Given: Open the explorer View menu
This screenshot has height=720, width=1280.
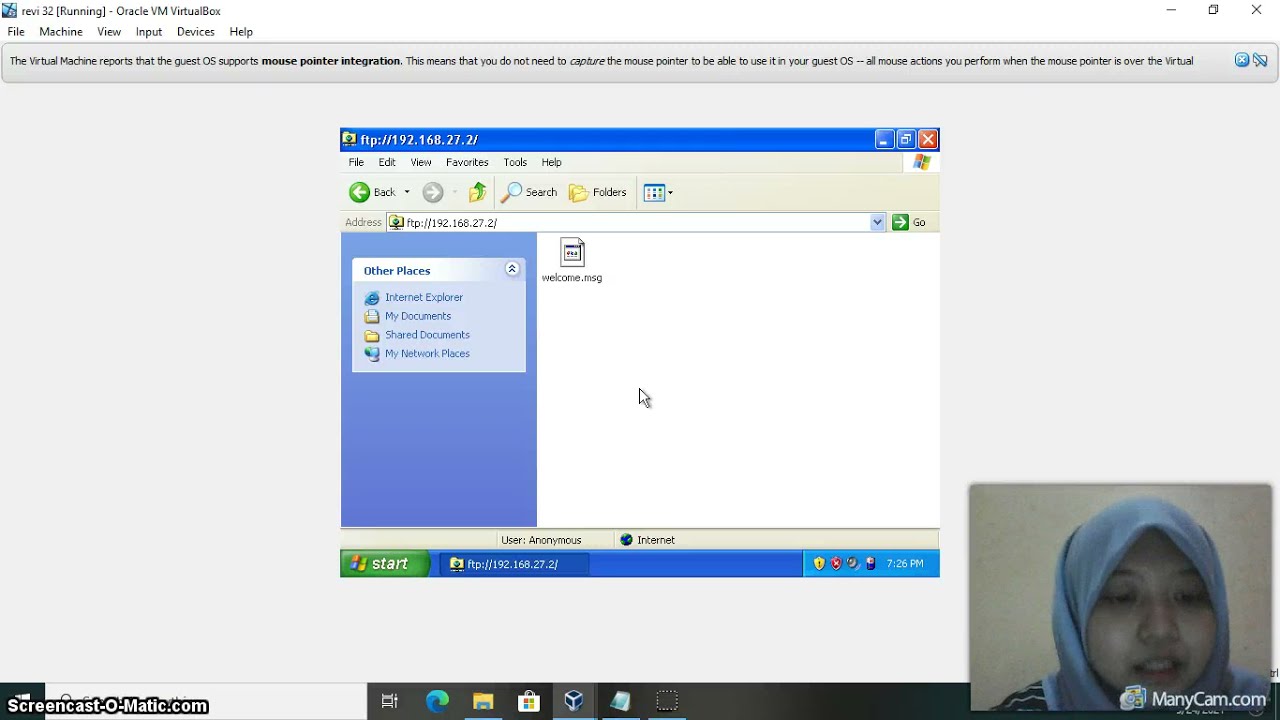Looking at the screenshot, I should click(421, 162).
